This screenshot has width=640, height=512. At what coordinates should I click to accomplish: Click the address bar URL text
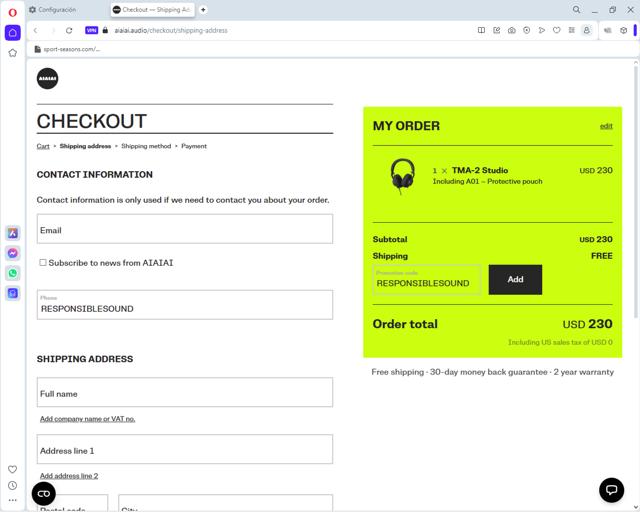(x=171, y=30)
